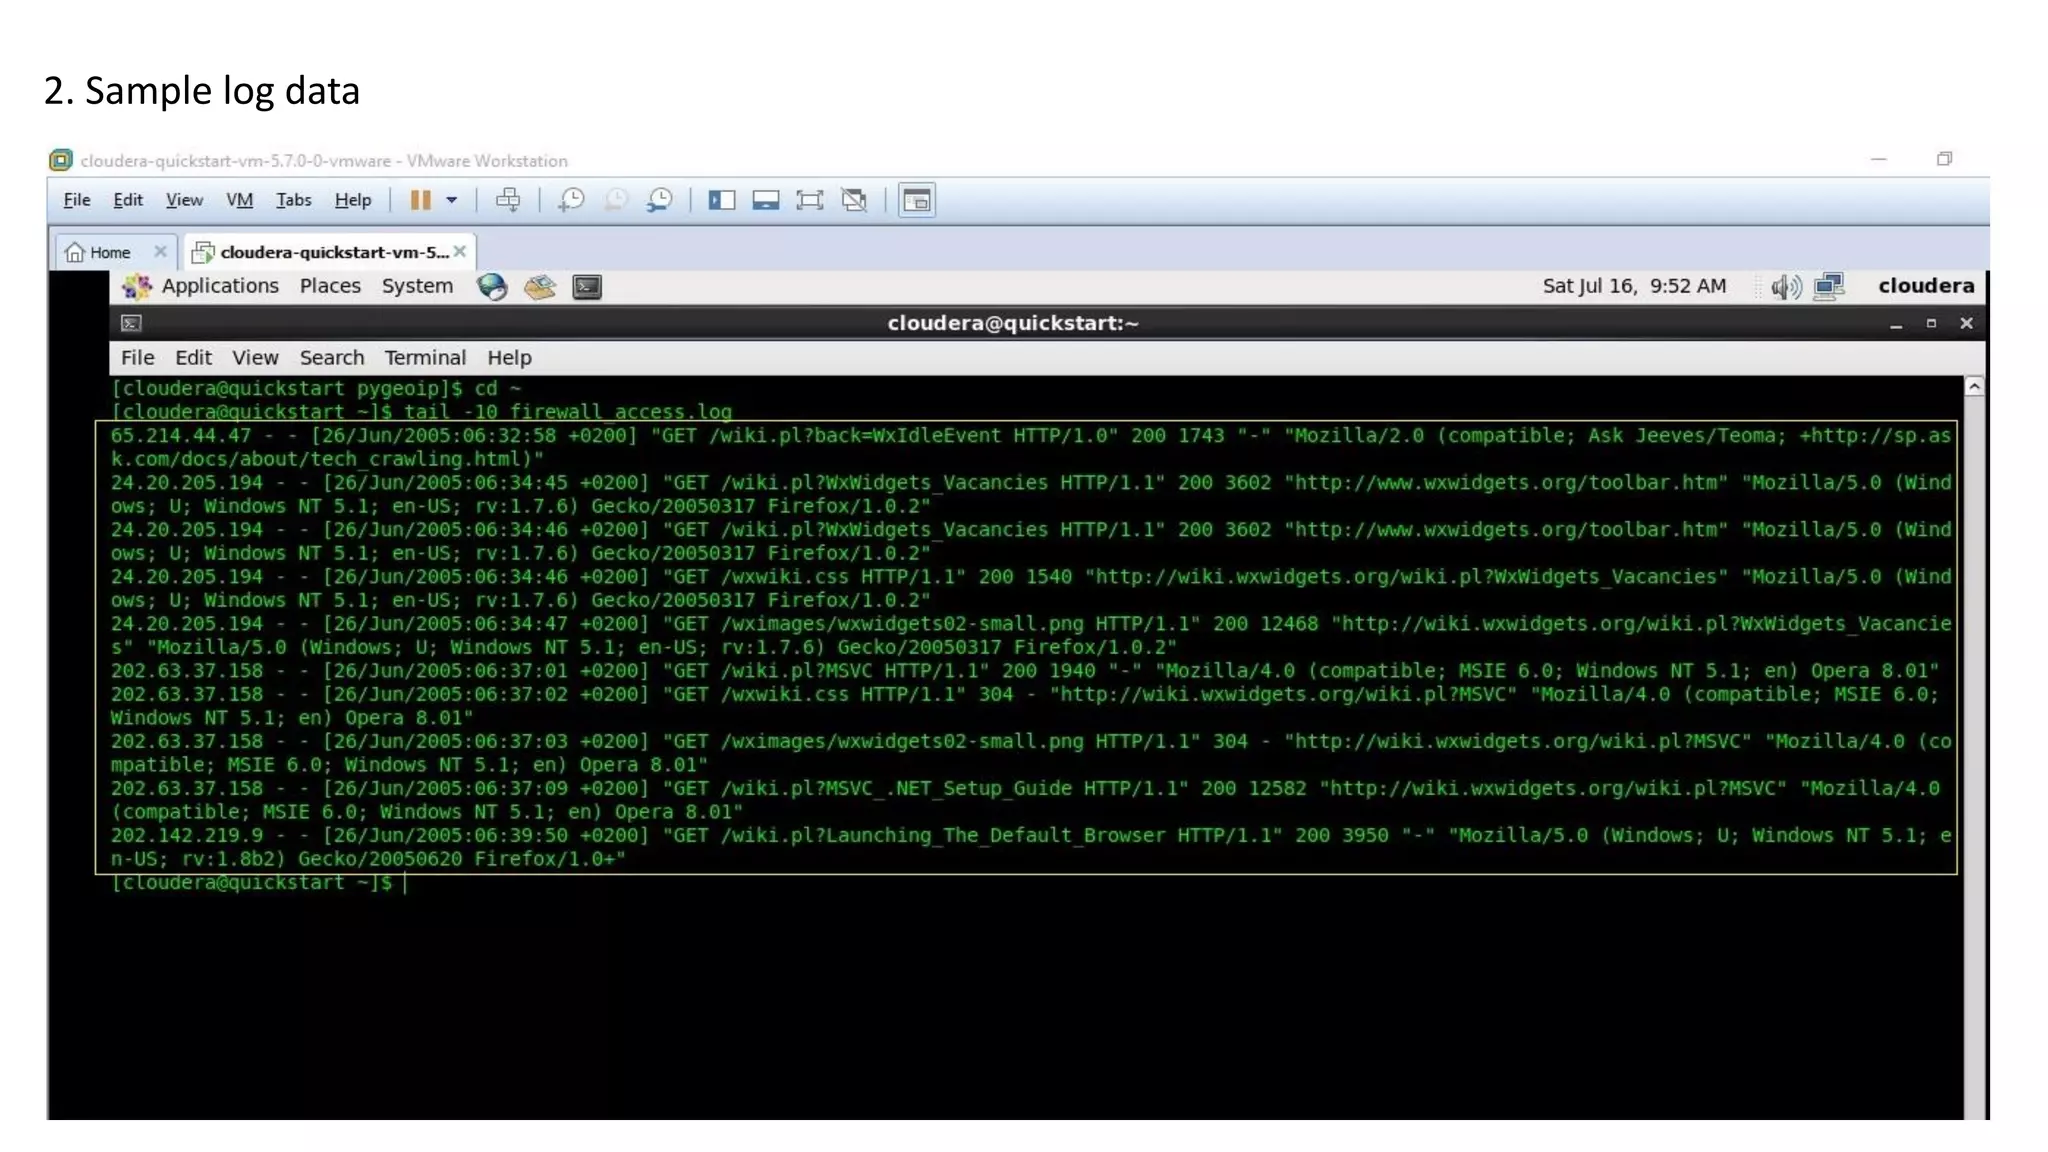Minimize the VMware Workstation window
Viewport: 2048px width, 1152px height.
pyautogui.click(x=1879, y=159)
